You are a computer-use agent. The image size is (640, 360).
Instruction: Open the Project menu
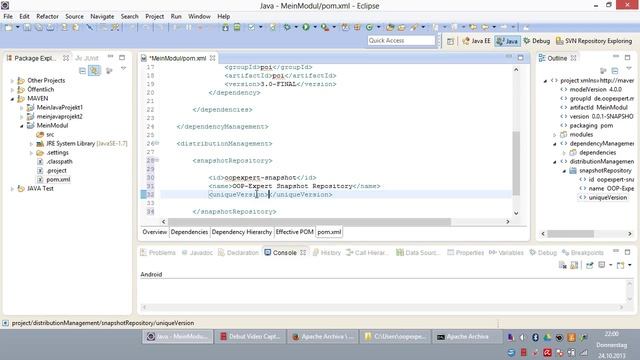point(155,16)
